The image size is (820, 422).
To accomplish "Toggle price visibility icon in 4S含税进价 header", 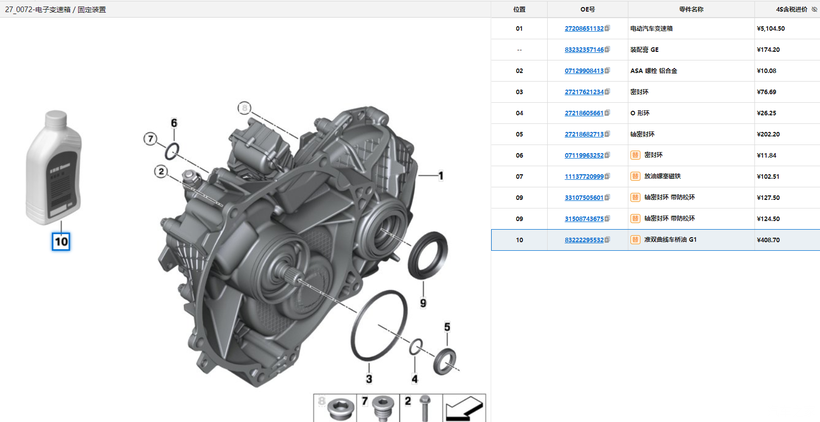I will [x=814, y=9].
